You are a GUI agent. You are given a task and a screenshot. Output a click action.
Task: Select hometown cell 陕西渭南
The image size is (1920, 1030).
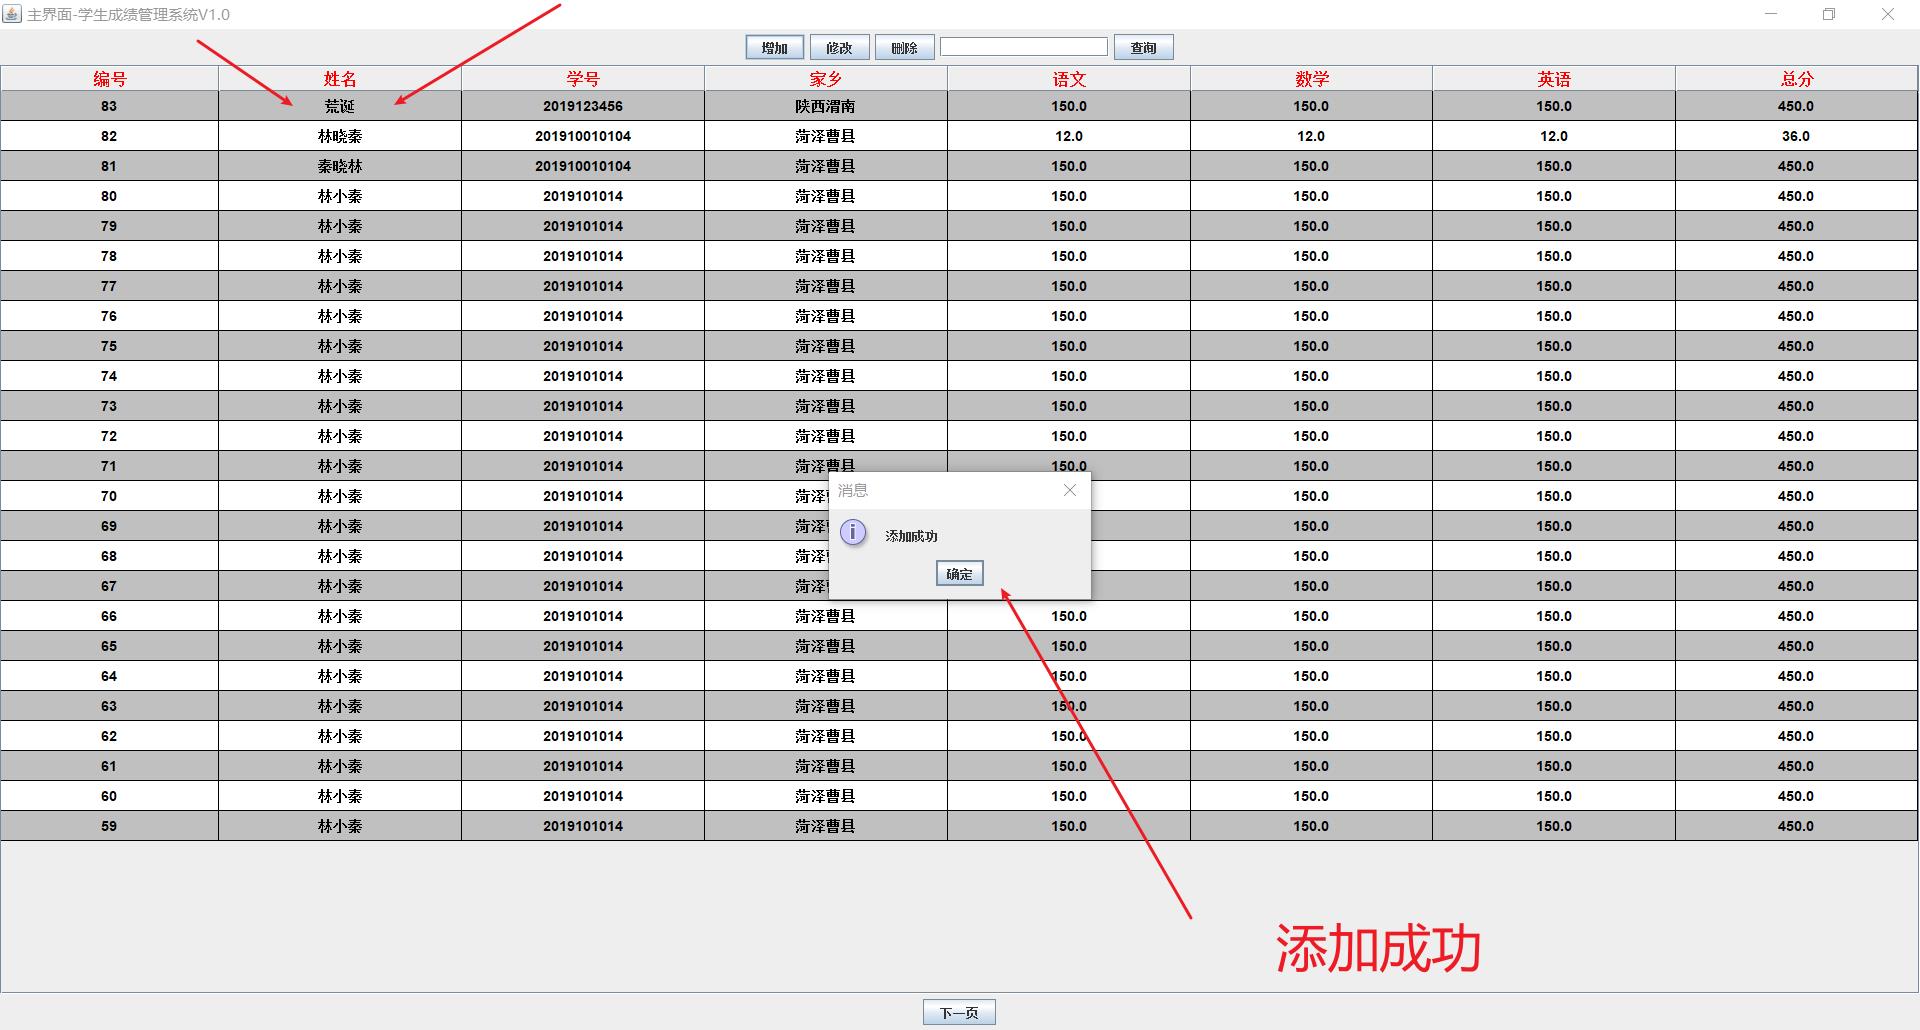pyautogui.click(x=825, y=106)
